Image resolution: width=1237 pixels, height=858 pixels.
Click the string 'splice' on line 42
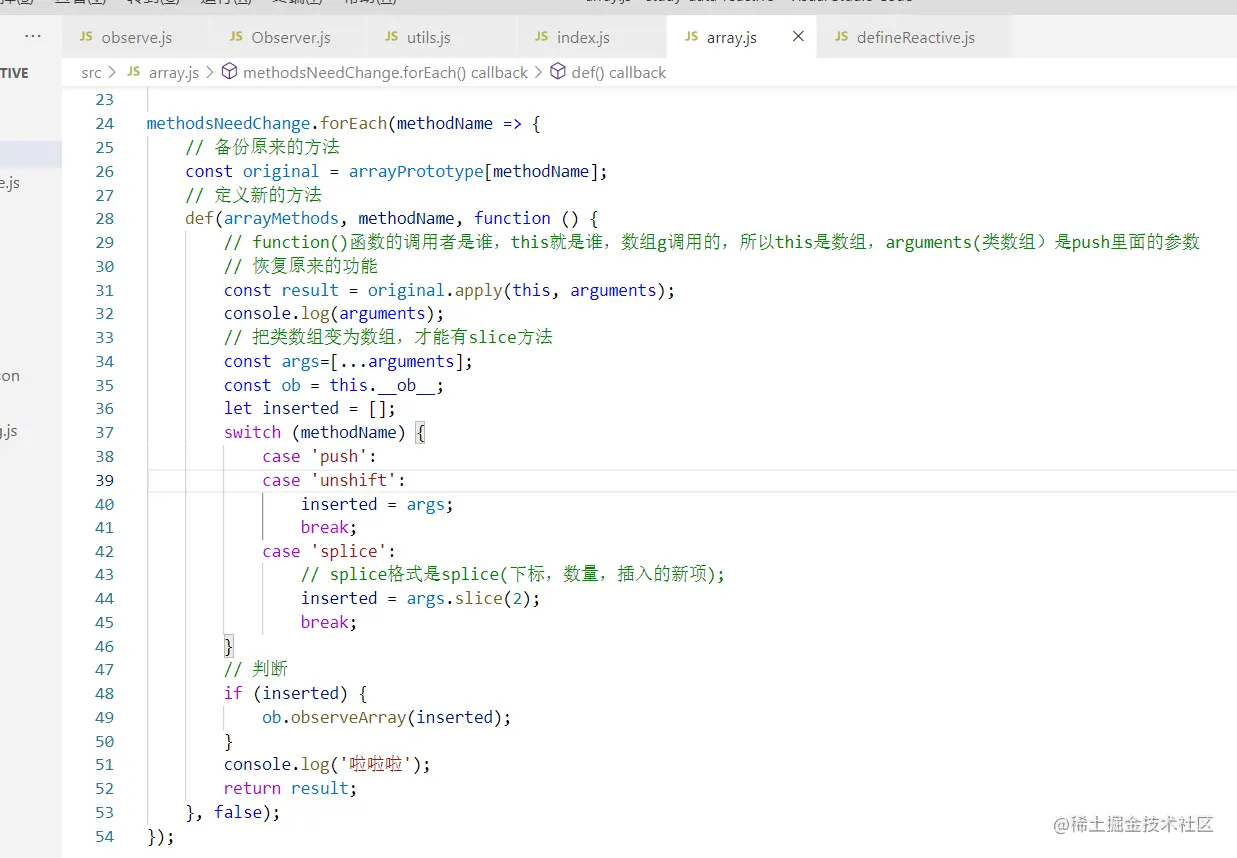[x=348, y=551]
